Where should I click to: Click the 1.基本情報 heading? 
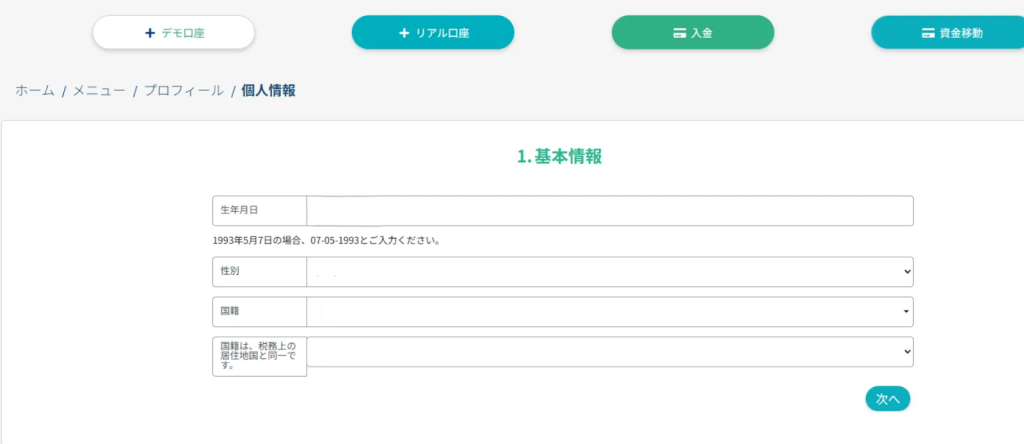(560, 157)
